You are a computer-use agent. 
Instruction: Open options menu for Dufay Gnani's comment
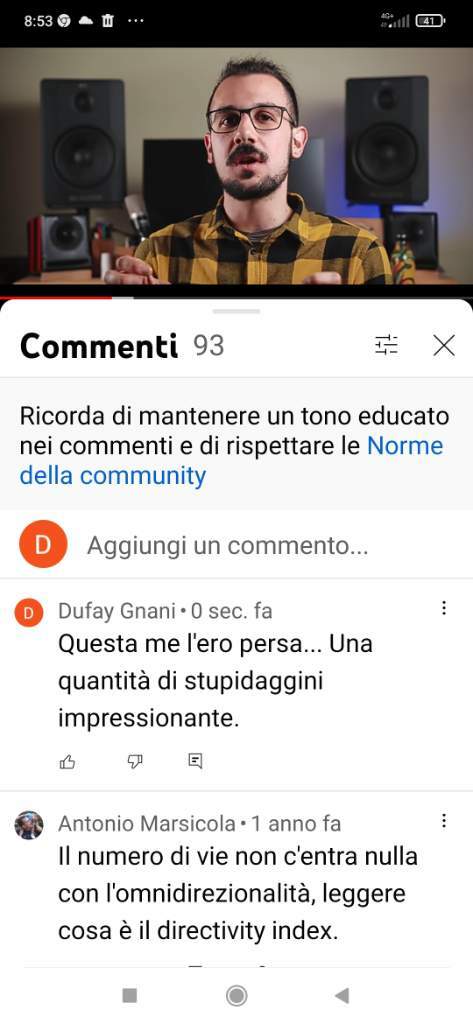[444, 609]
